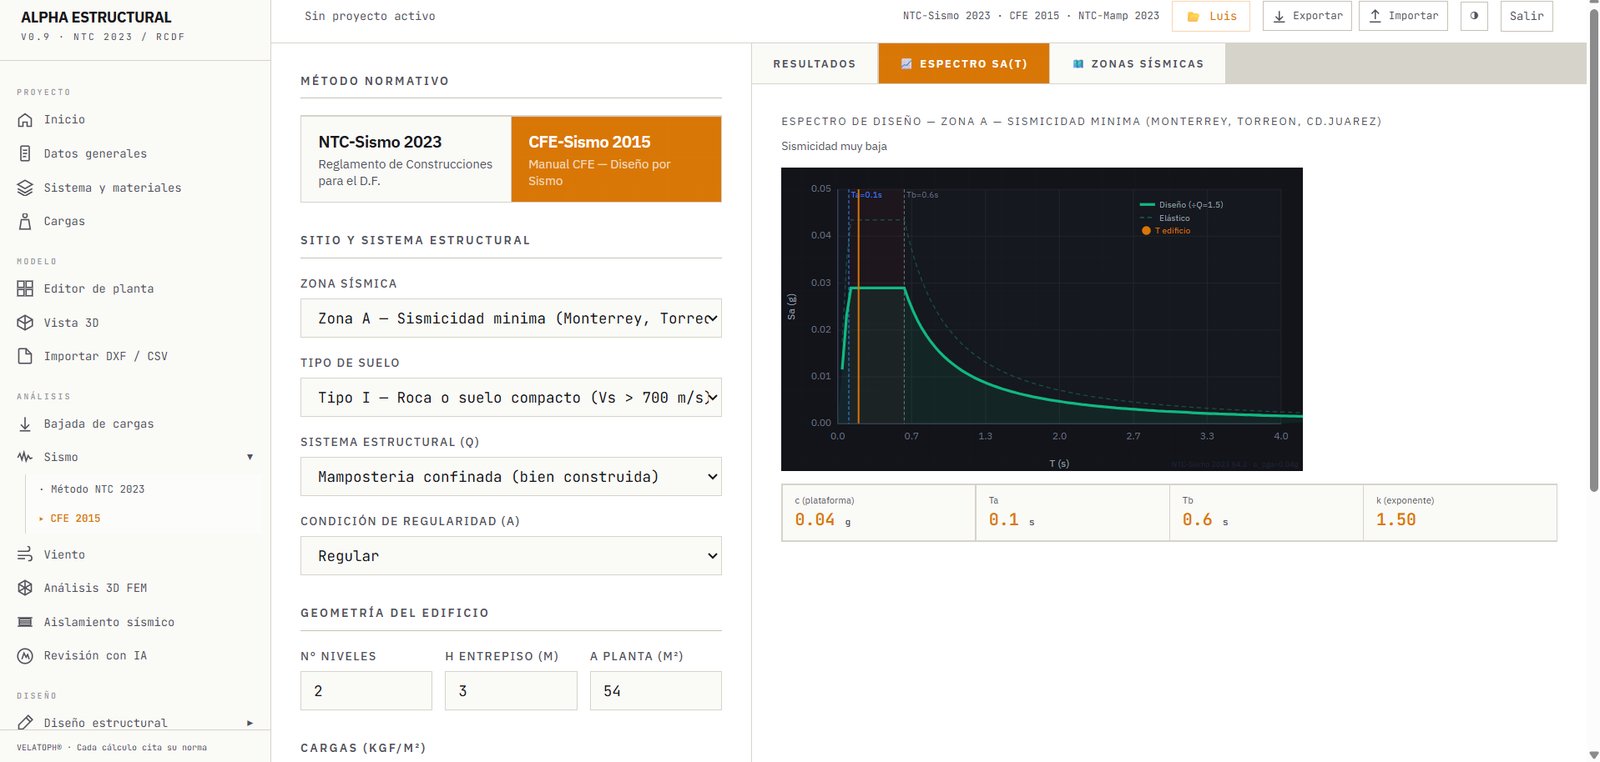Click the Luis project button
The width and height of the screenshot is (1600, 762).
click(x=1211, y=16)
